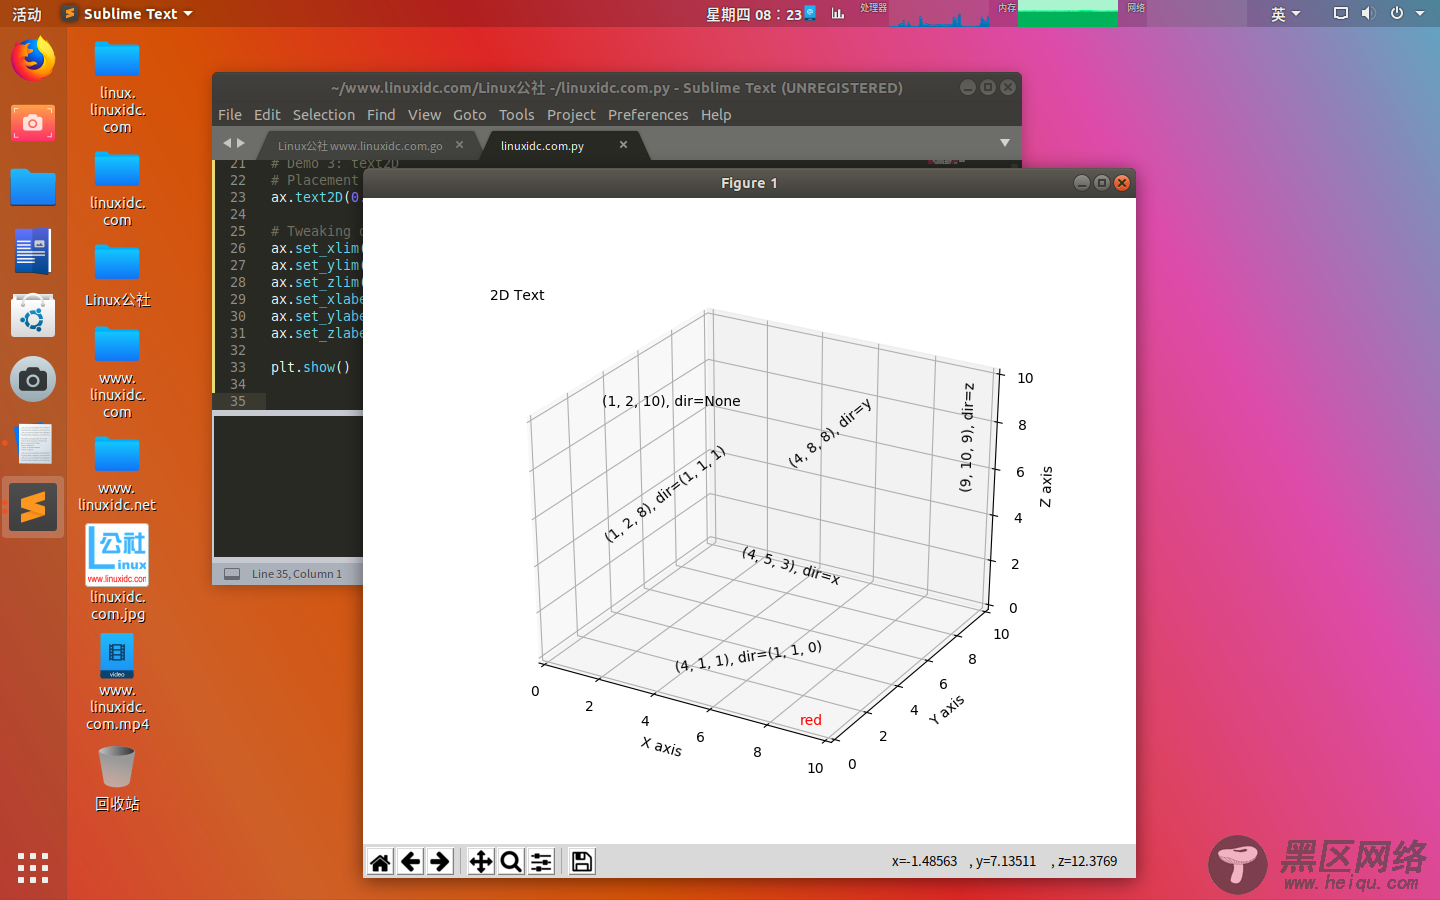Go to next tab with right arrow
The width and height of the screenshot is (1440, 900).
(x=240, y=143)
